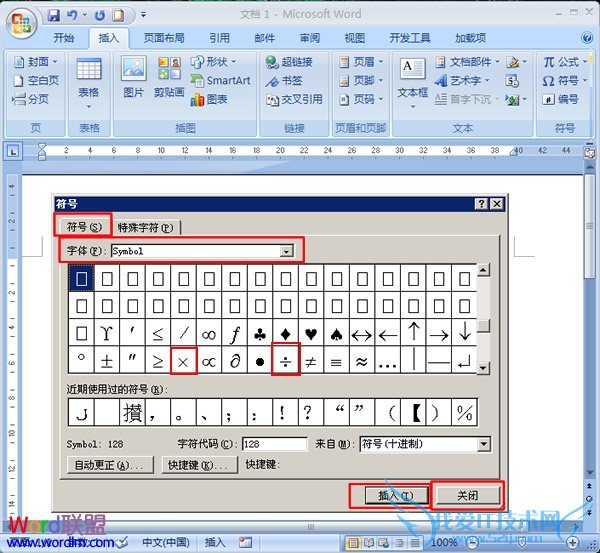Image resolution: width=600 pixels, height=553 pixels.
Task: Select the up arrow symbol ↑
Action: coord(413,334)
